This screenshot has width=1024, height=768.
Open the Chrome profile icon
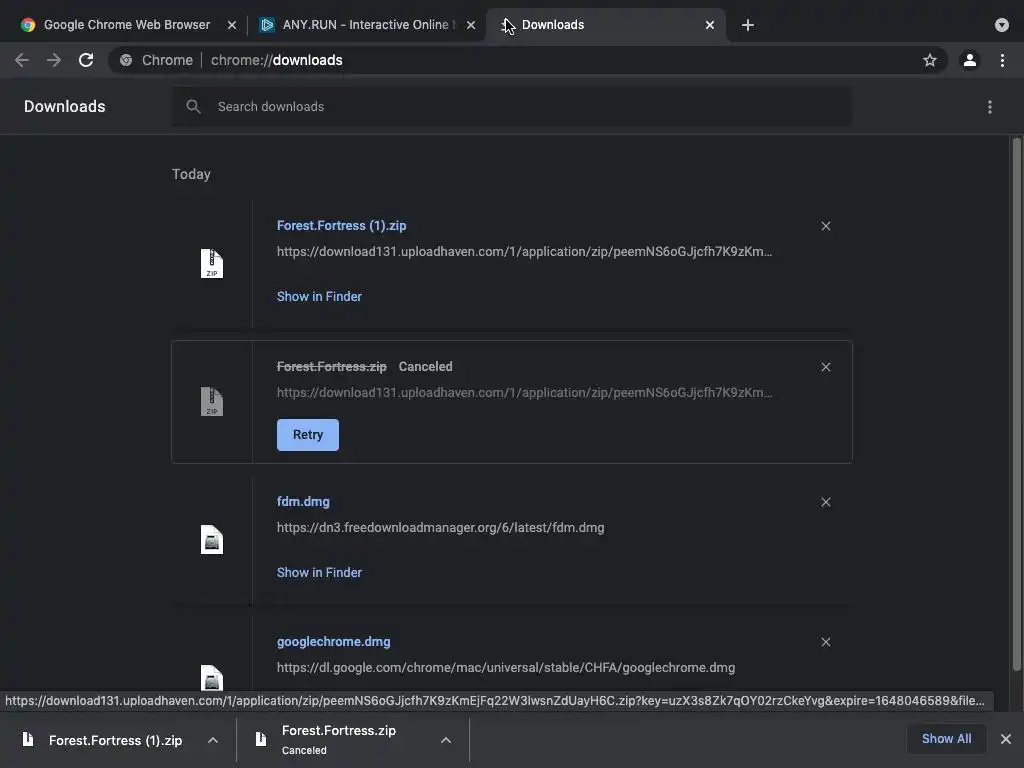point(969,60)
